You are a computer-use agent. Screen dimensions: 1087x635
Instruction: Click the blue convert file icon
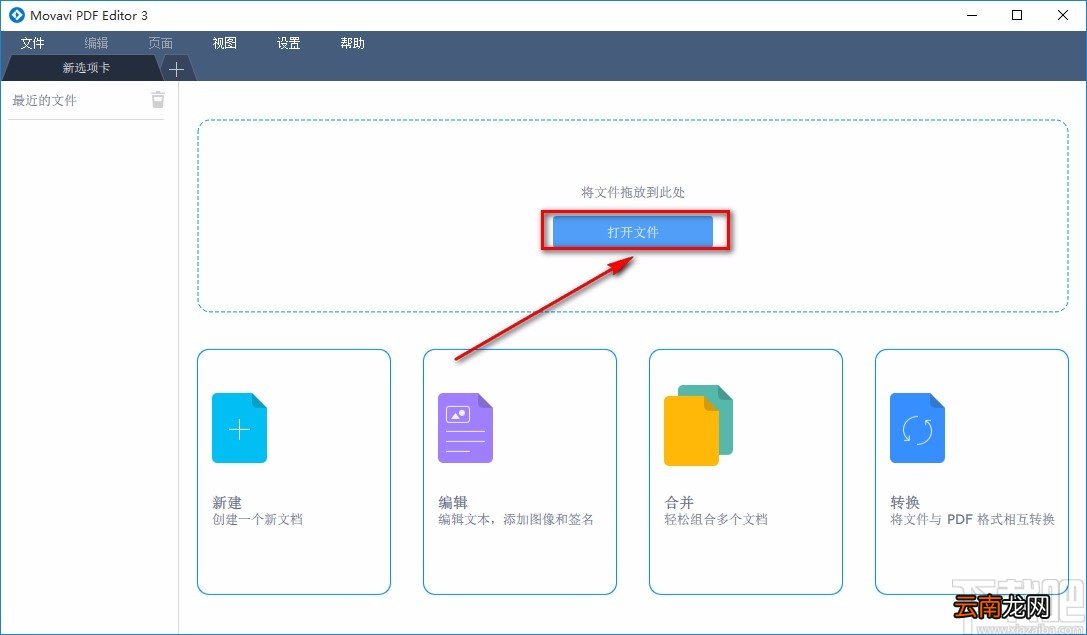(917, 428)
